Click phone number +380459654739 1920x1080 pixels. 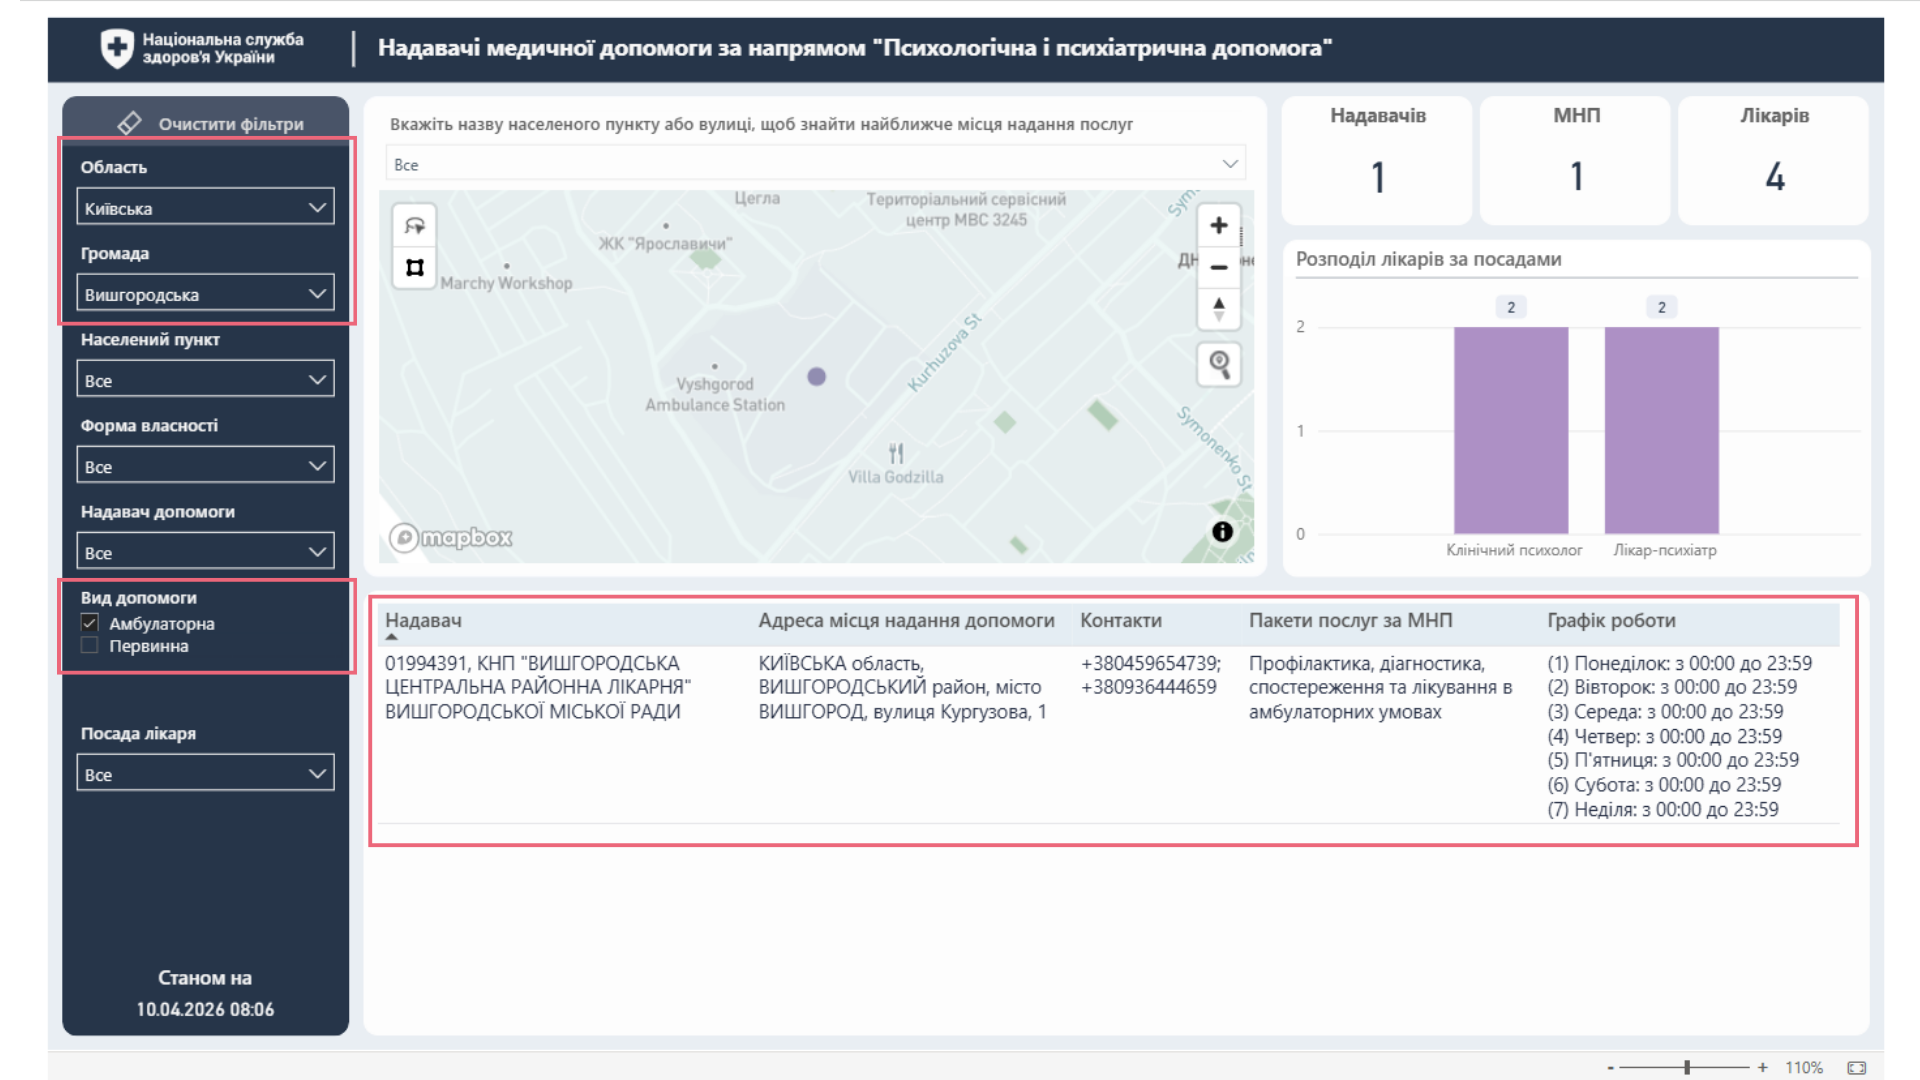tap(1150, 663)
